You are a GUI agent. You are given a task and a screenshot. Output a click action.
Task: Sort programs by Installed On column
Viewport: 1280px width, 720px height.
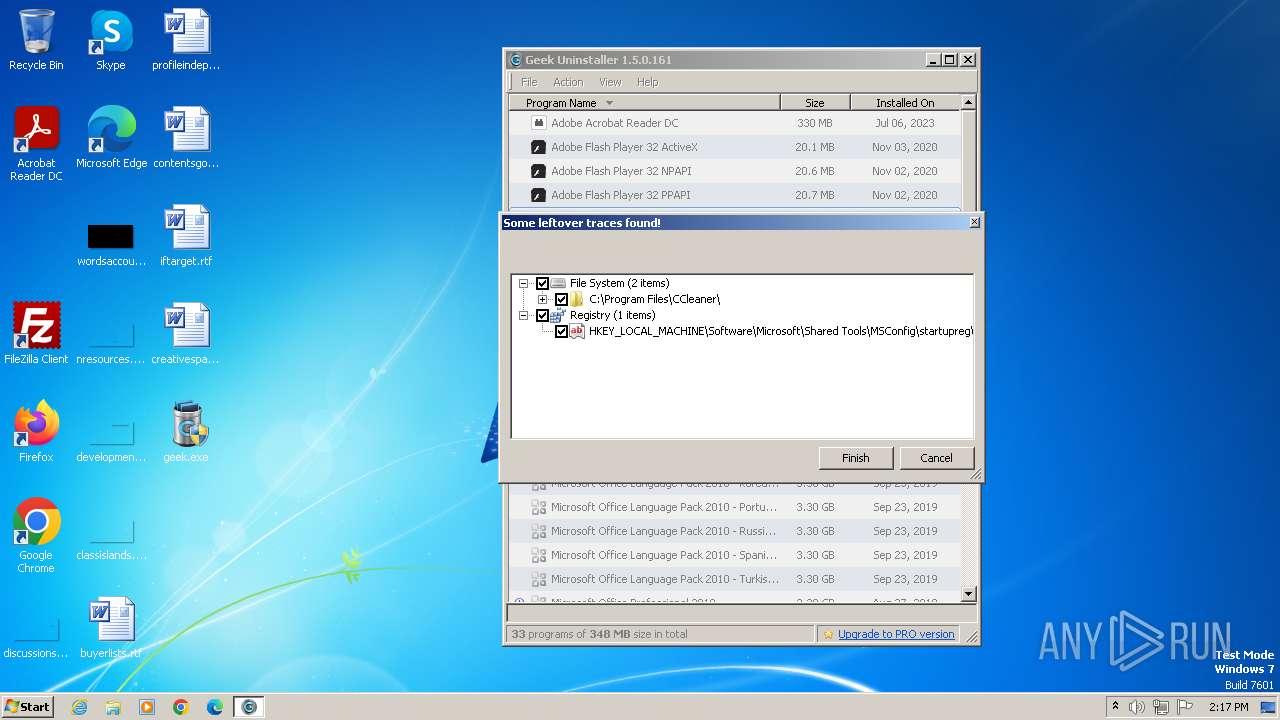905,103
